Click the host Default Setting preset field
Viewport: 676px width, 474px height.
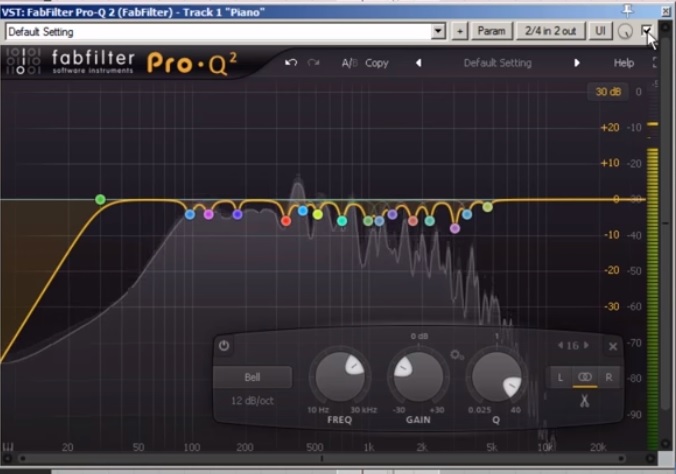(219, 31)
